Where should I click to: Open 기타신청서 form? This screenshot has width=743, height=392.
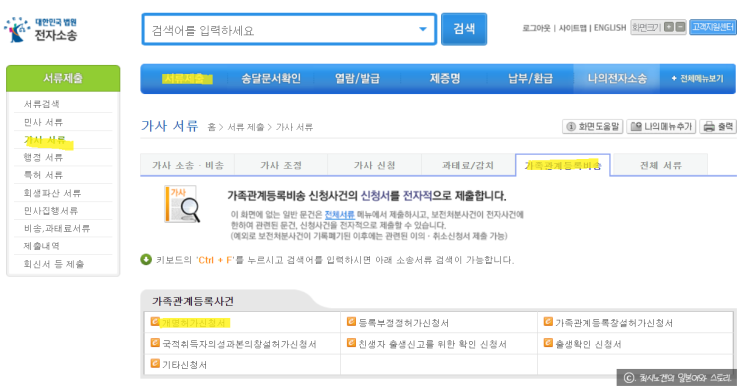[x=184, y=365]
